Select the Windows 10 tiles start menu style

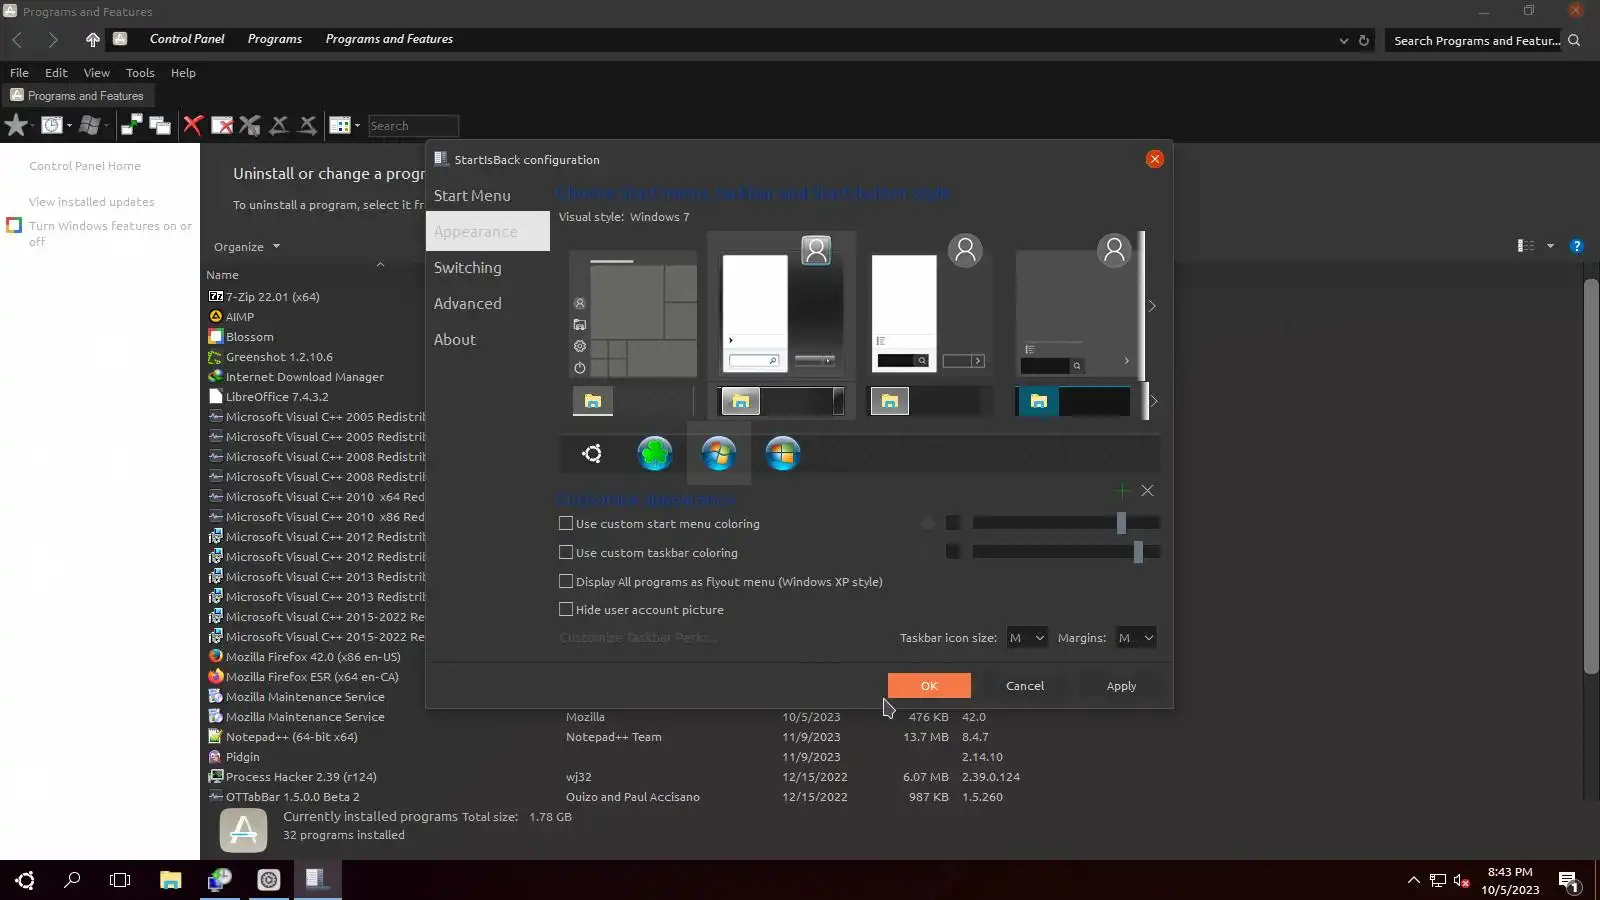pyautogui.click(x=634, y=314)
